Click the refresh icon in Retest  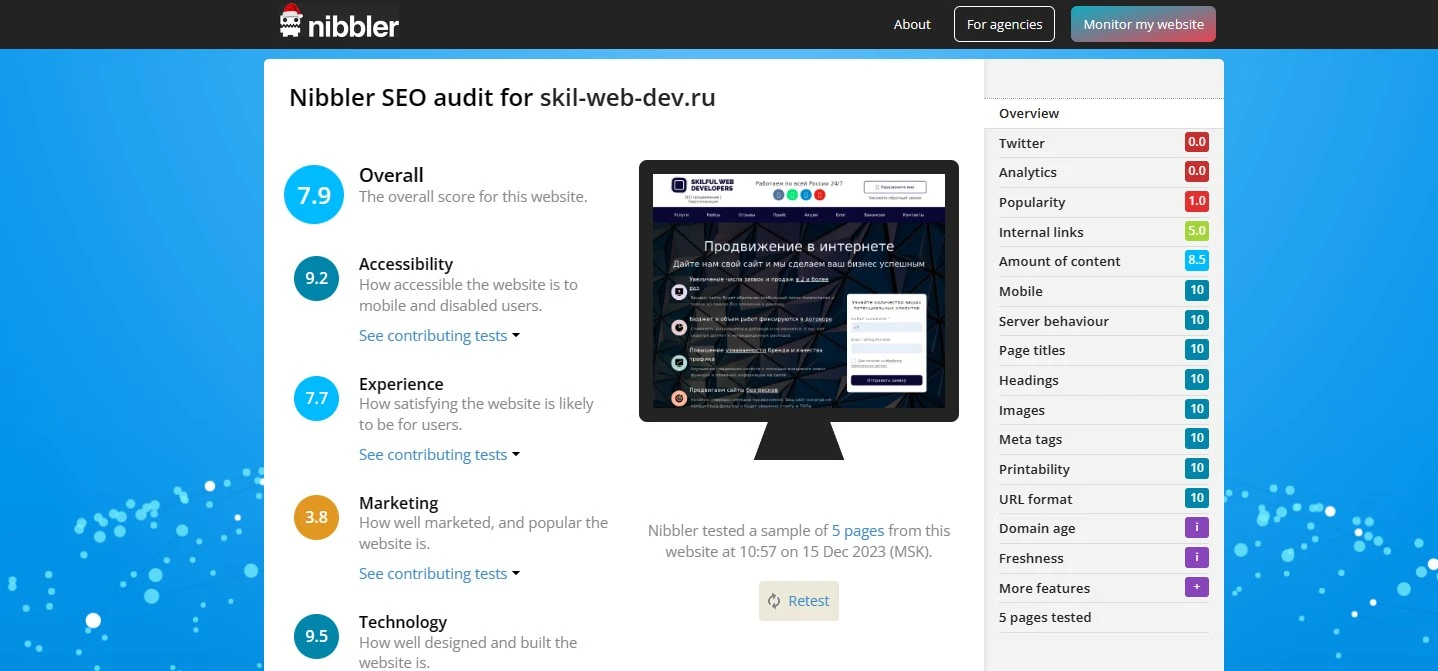pyautogui.click(x=774, y=601)
